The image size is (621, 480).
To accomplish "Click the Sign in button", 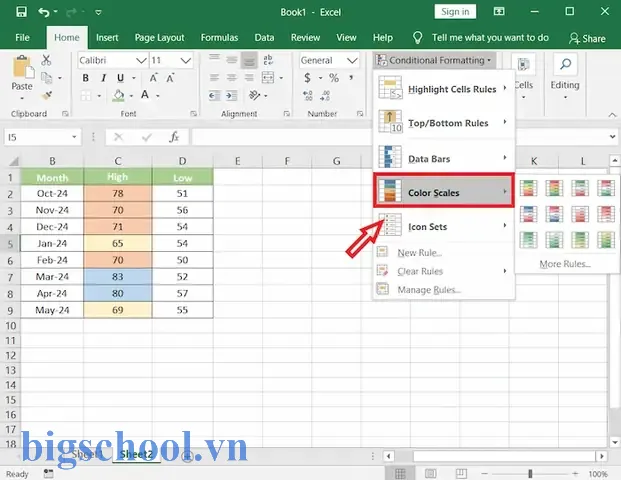I will click(455, 11).
